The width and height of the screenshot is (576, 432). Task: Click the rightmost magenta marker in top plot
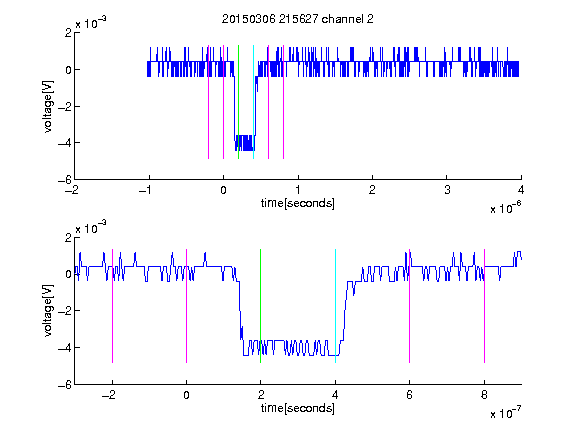pos(283,102)
